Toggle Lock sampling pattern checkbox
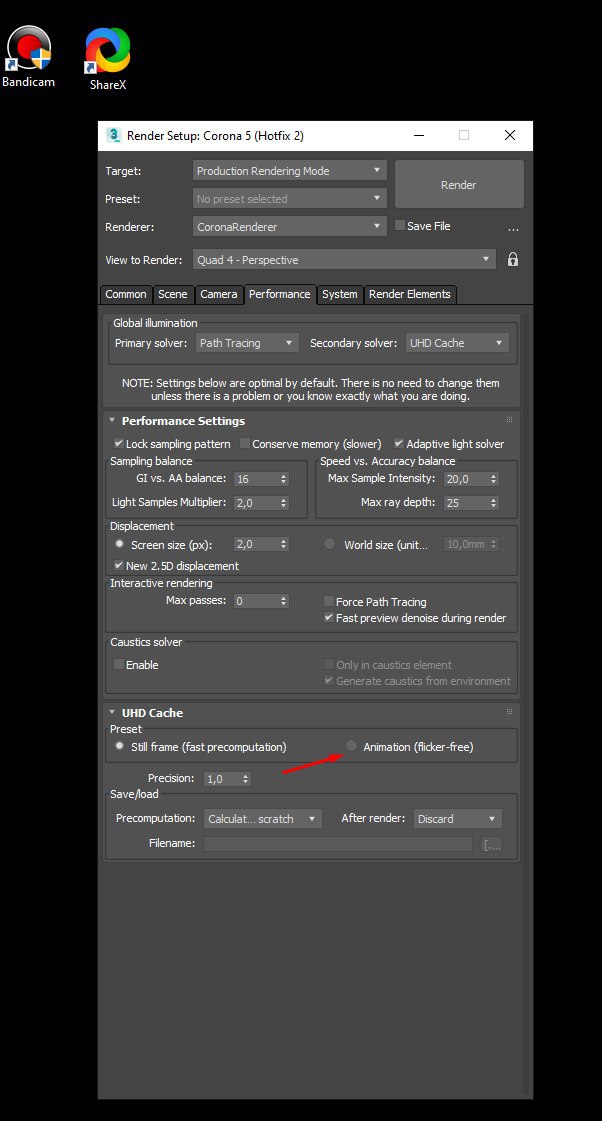This screenshot has width=602, height=1121. pos(119,443)
